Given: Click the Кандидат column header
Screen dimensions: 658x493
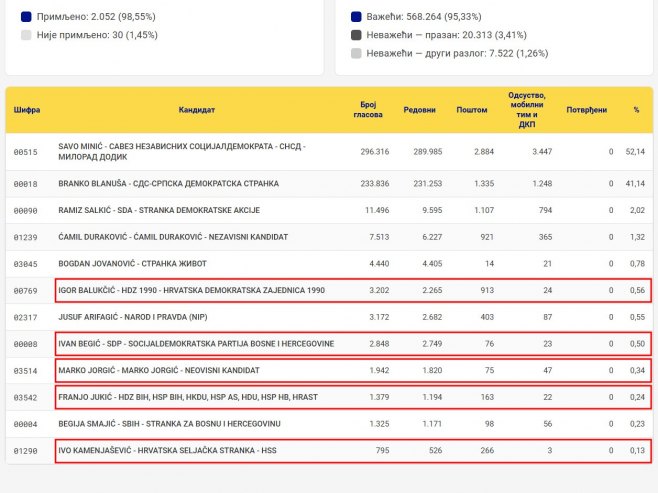Looking at the screenshot, I should [197, 110].
